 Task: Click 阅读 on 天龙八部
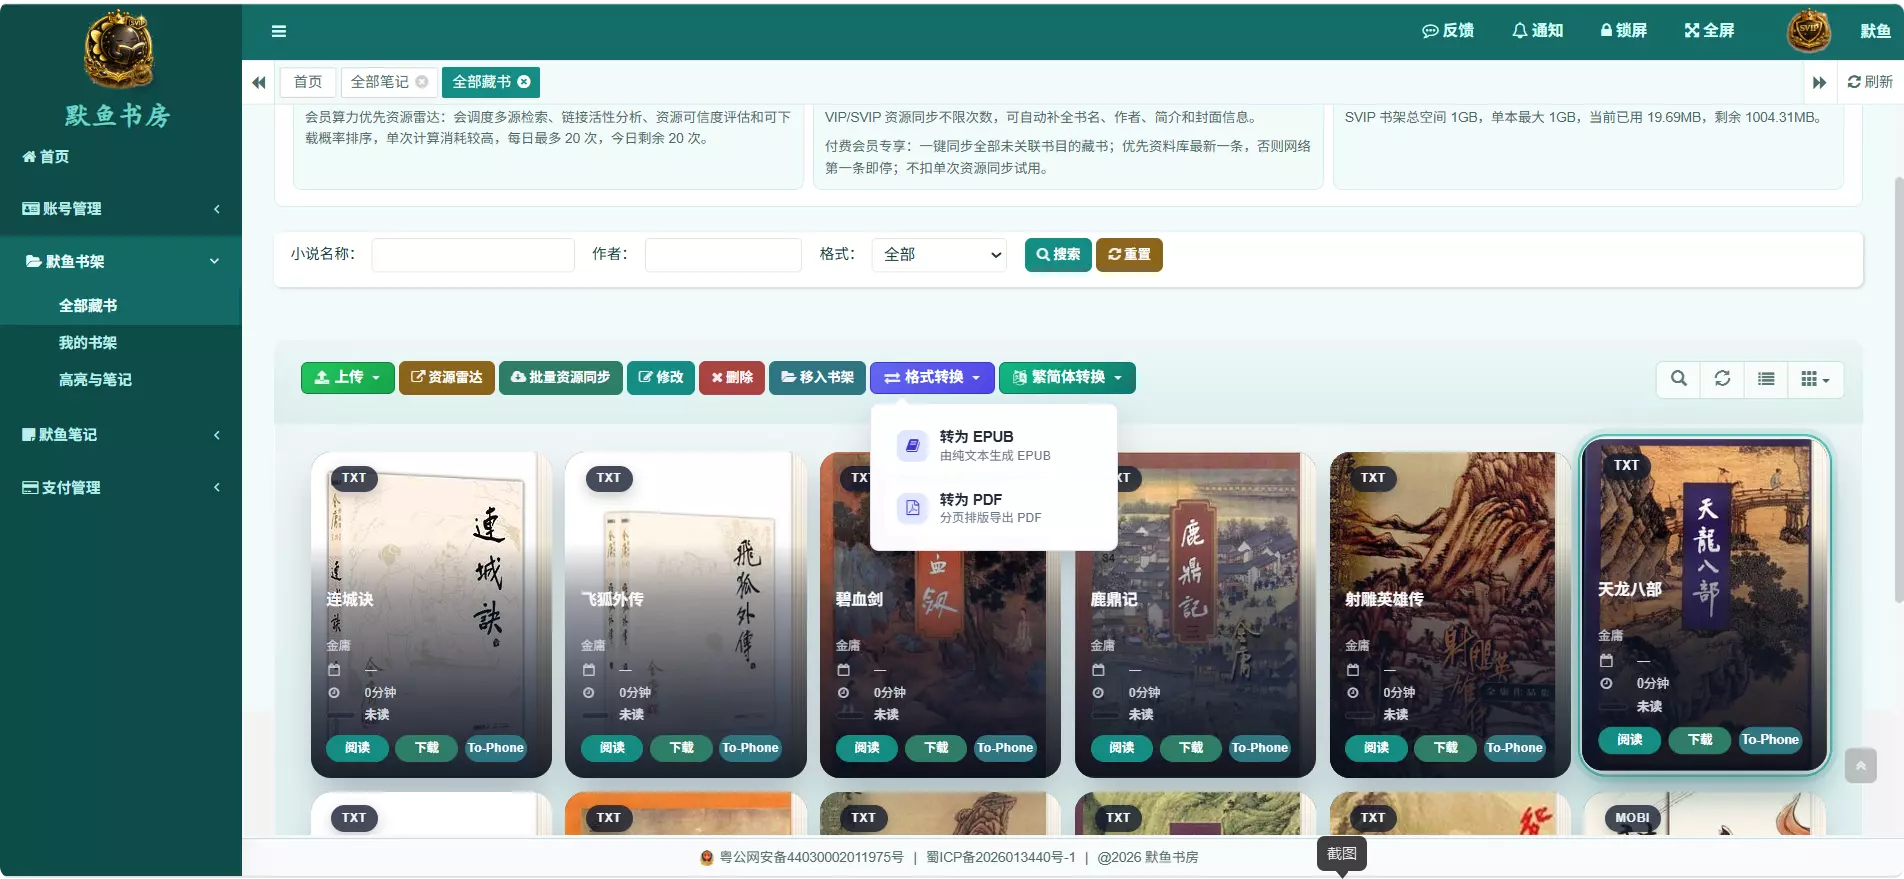(x=1630, y=741)
